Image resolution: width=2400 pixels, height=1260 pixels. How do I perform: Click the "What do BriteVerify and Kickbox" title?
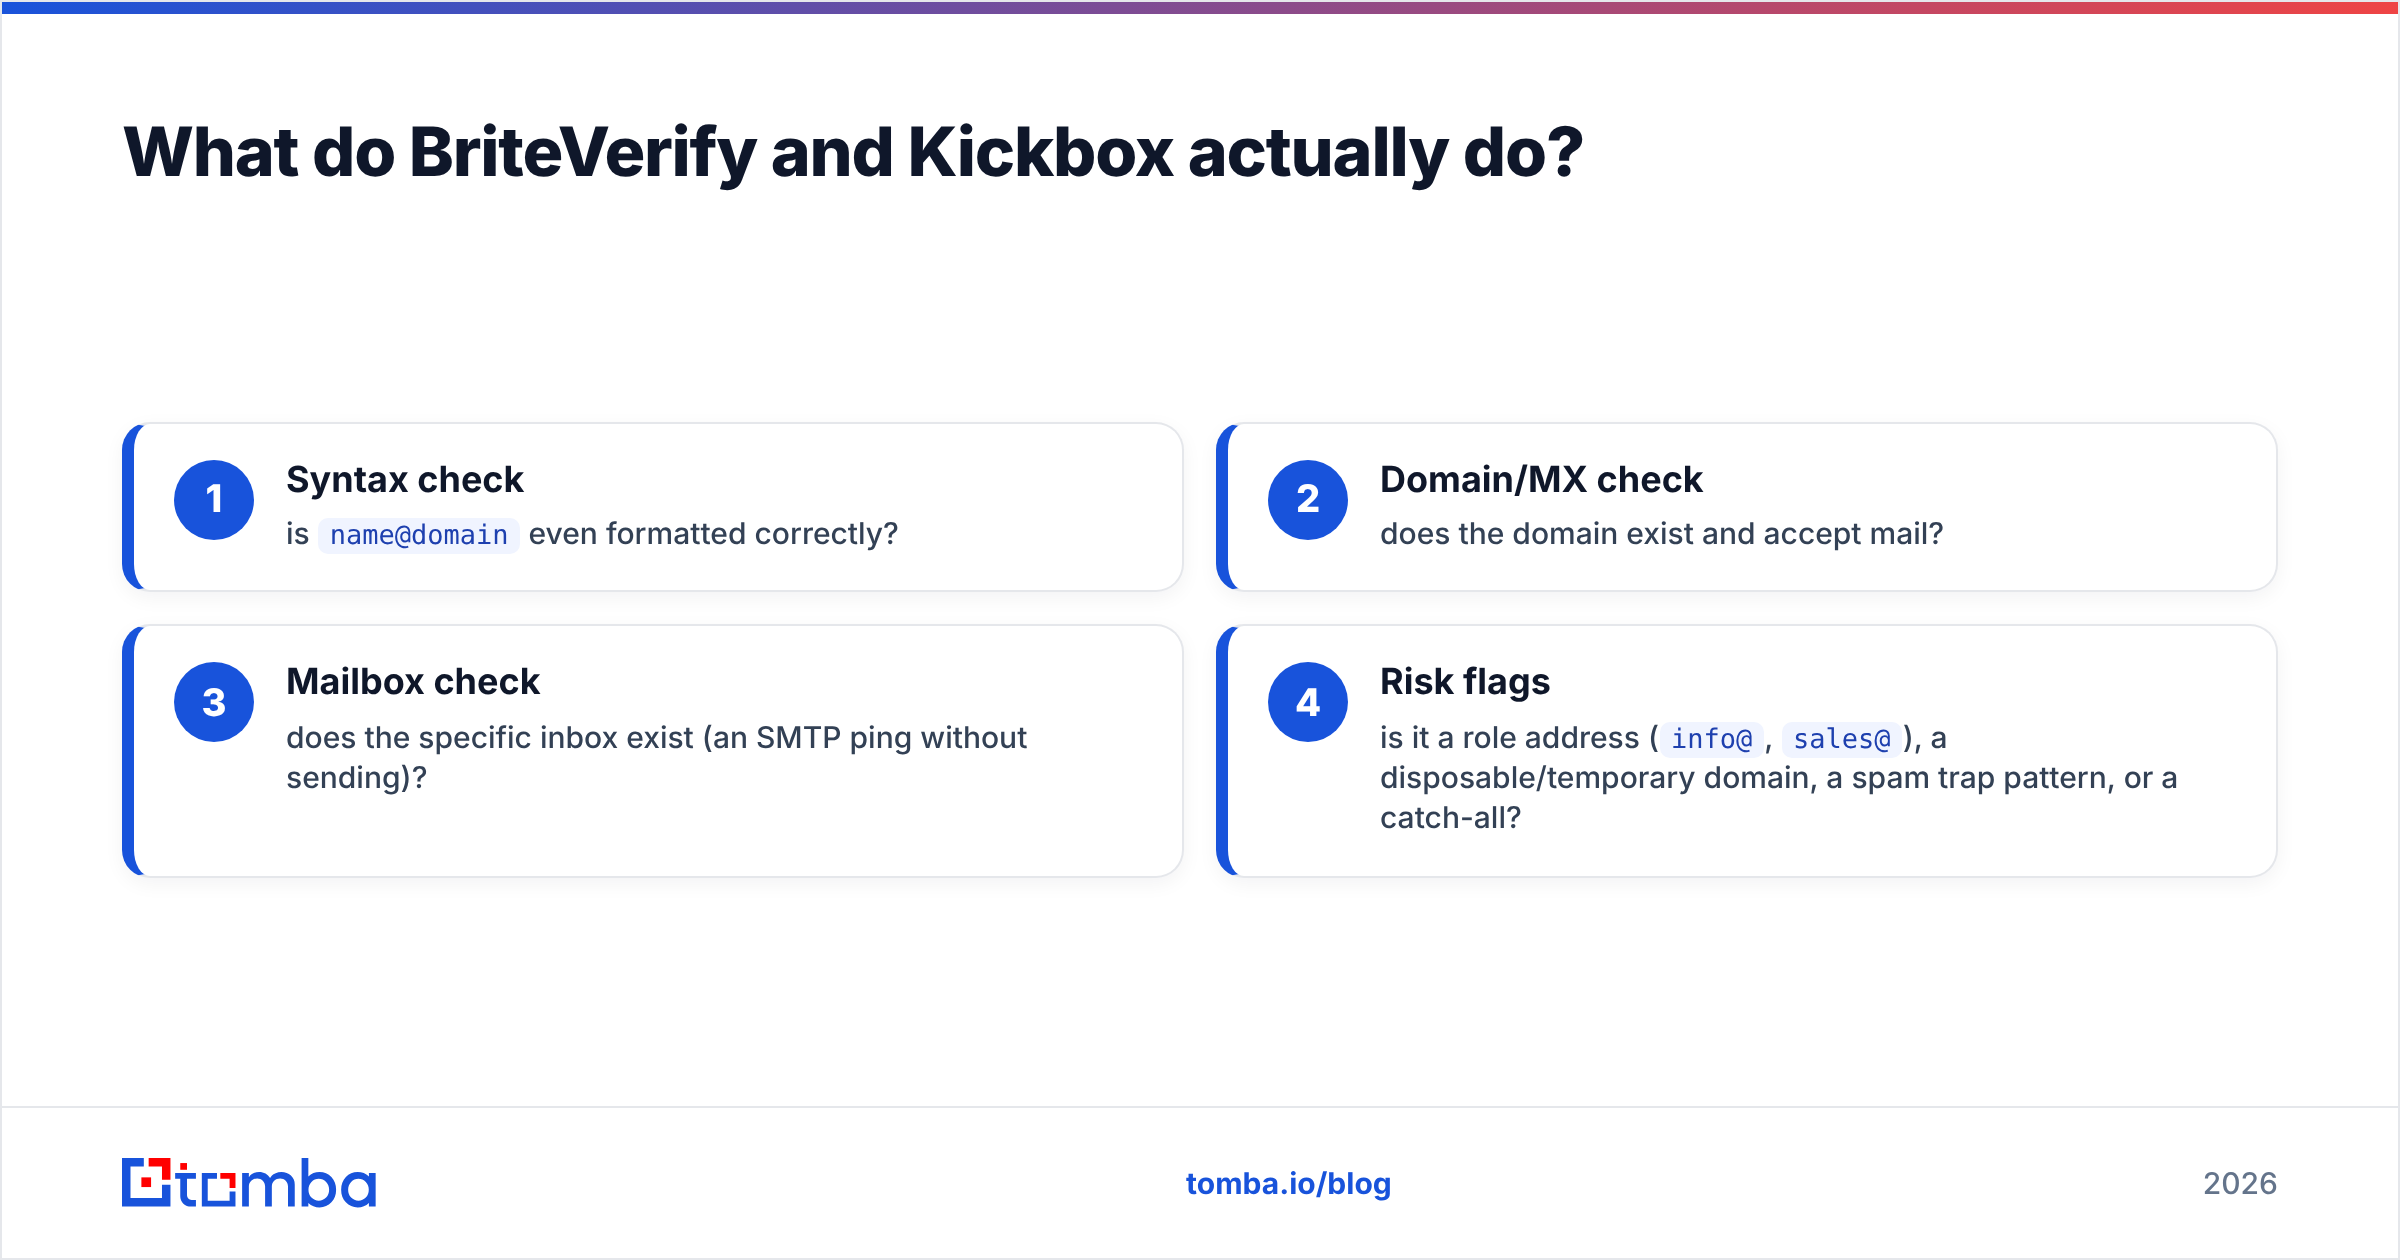(x=853, y=153)
